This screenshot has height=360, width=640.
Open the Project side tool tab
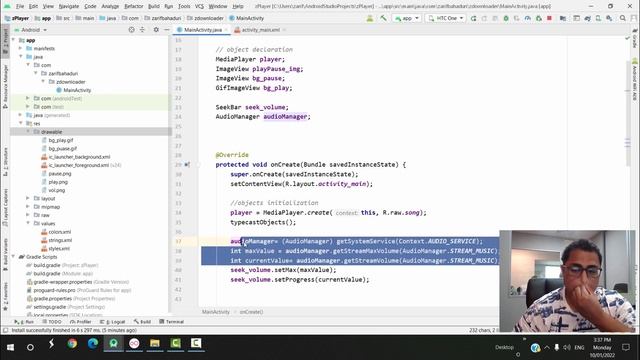click(x=5, y=42)
